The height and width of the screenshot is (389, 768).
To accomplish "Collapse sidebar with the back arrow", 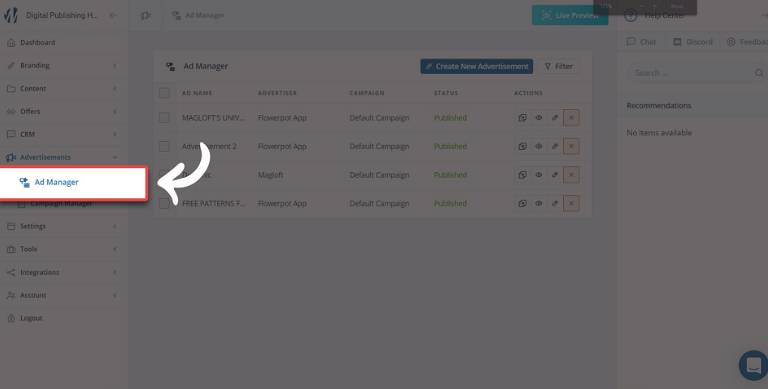I will (x=113, y=16).
